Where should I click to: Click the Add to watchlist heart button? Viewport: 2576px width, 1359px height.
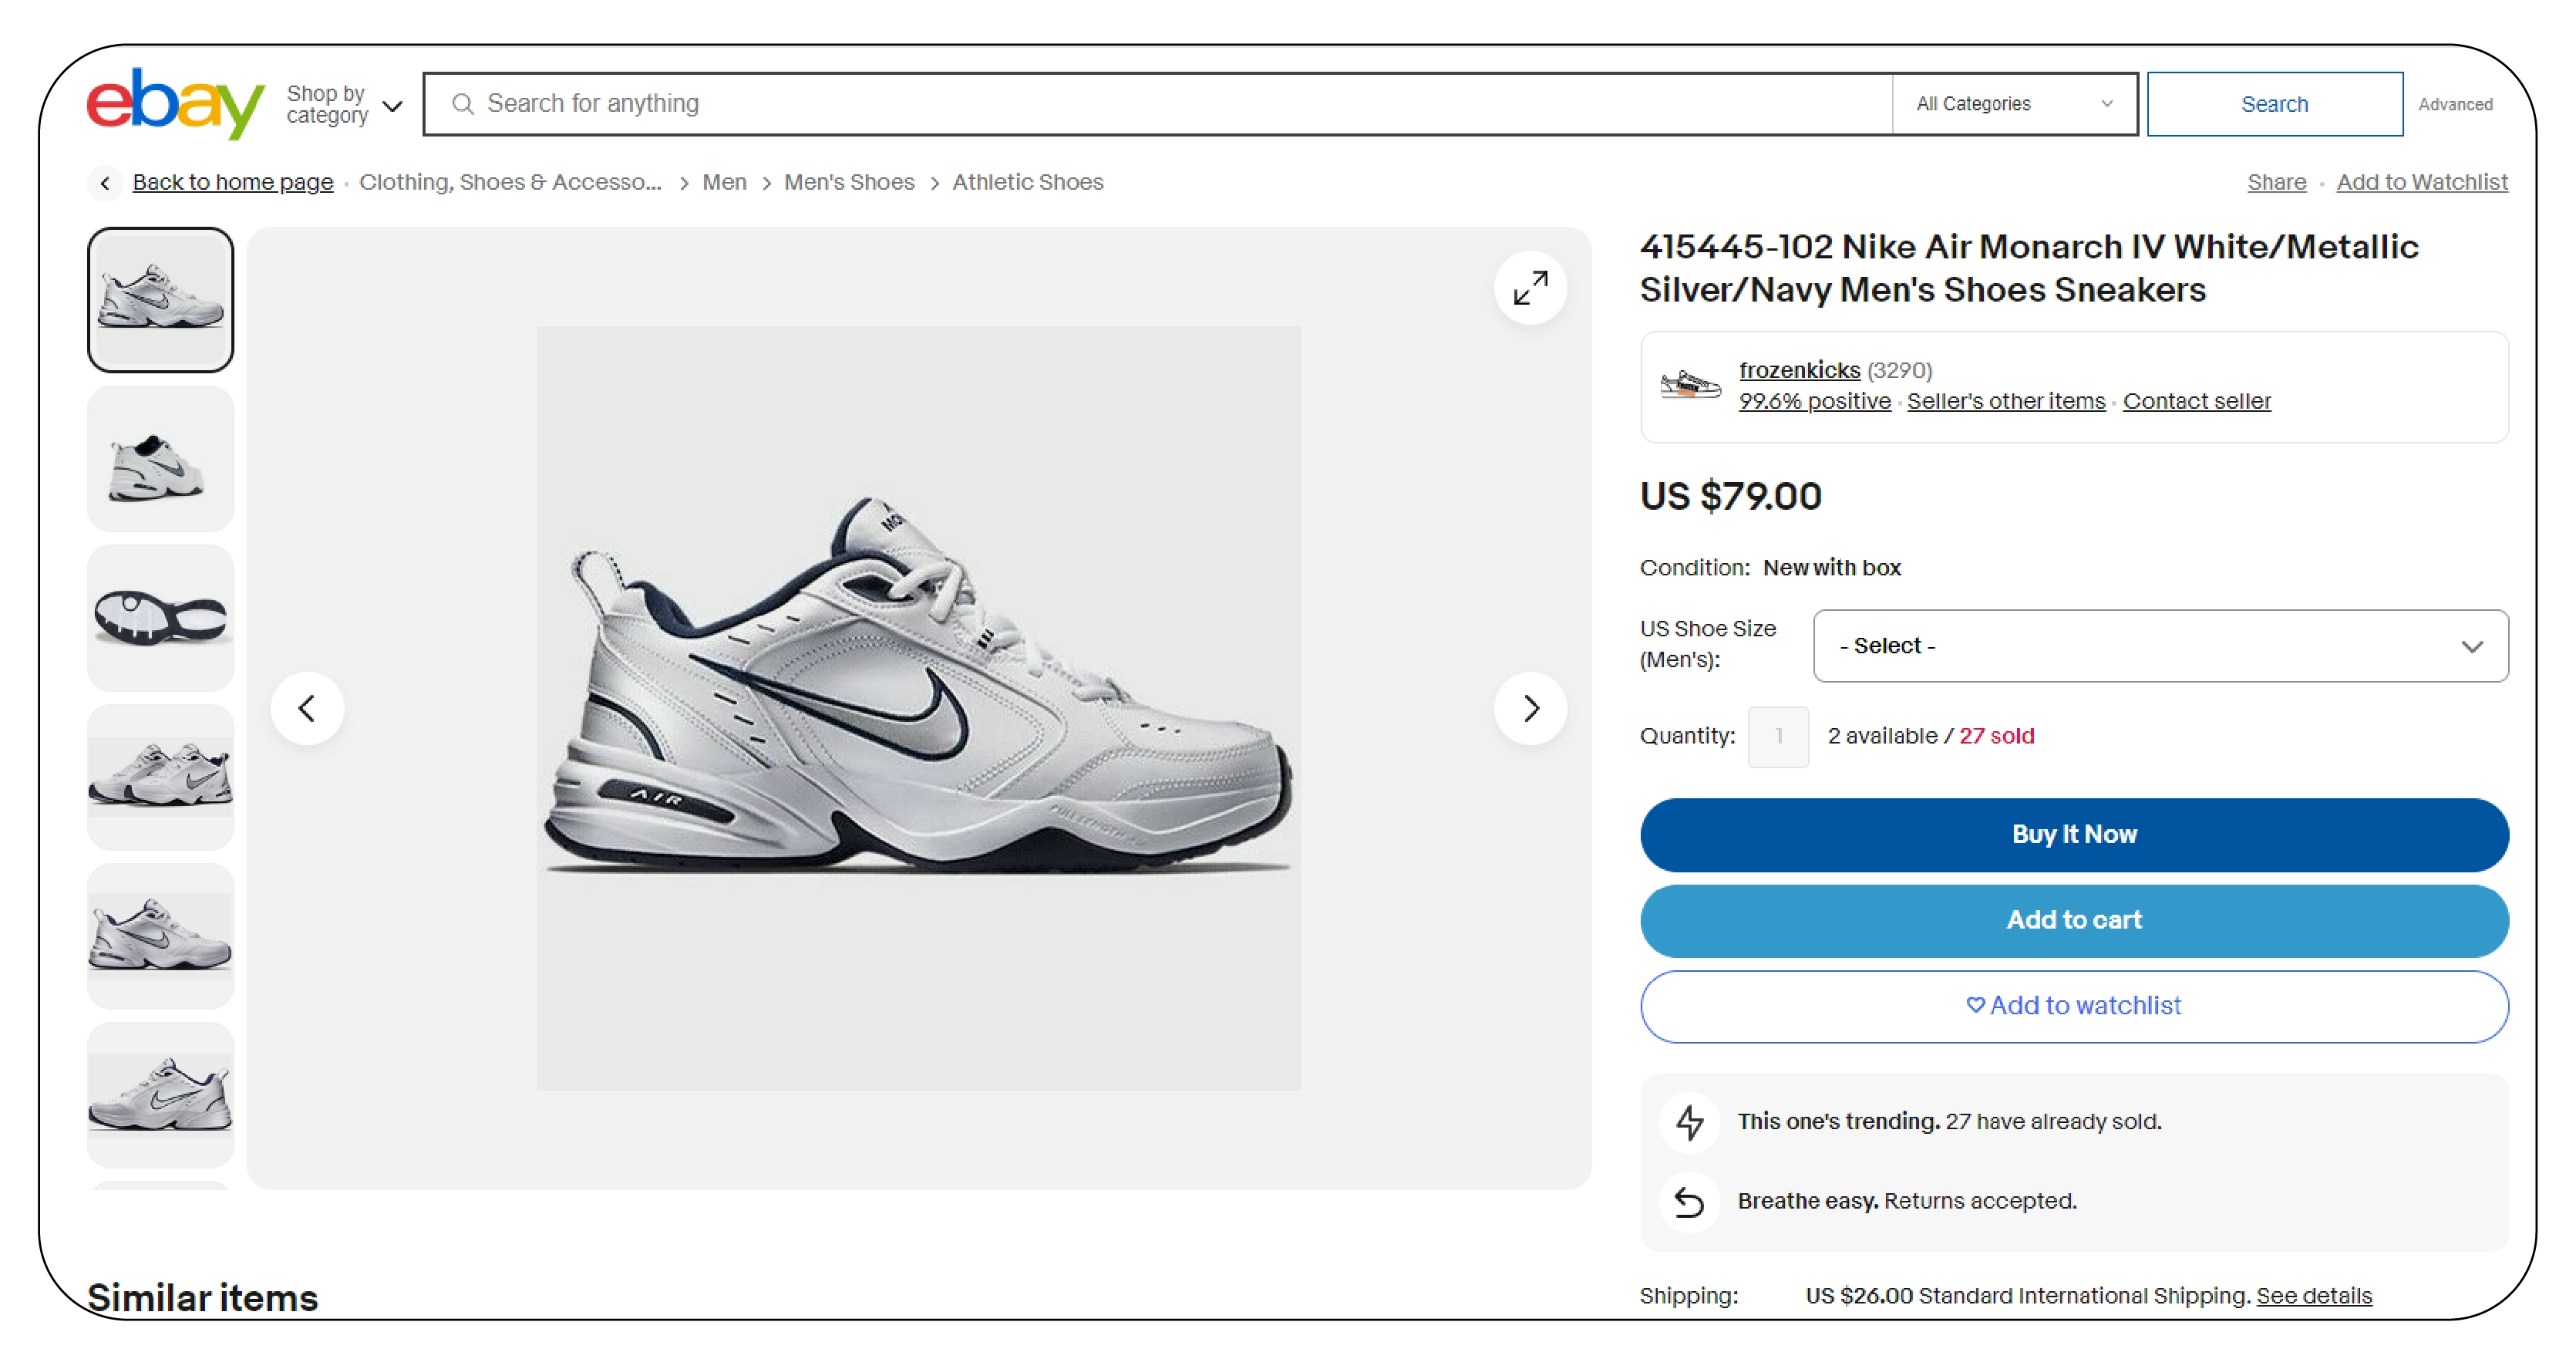[x=2074, y=1006]
